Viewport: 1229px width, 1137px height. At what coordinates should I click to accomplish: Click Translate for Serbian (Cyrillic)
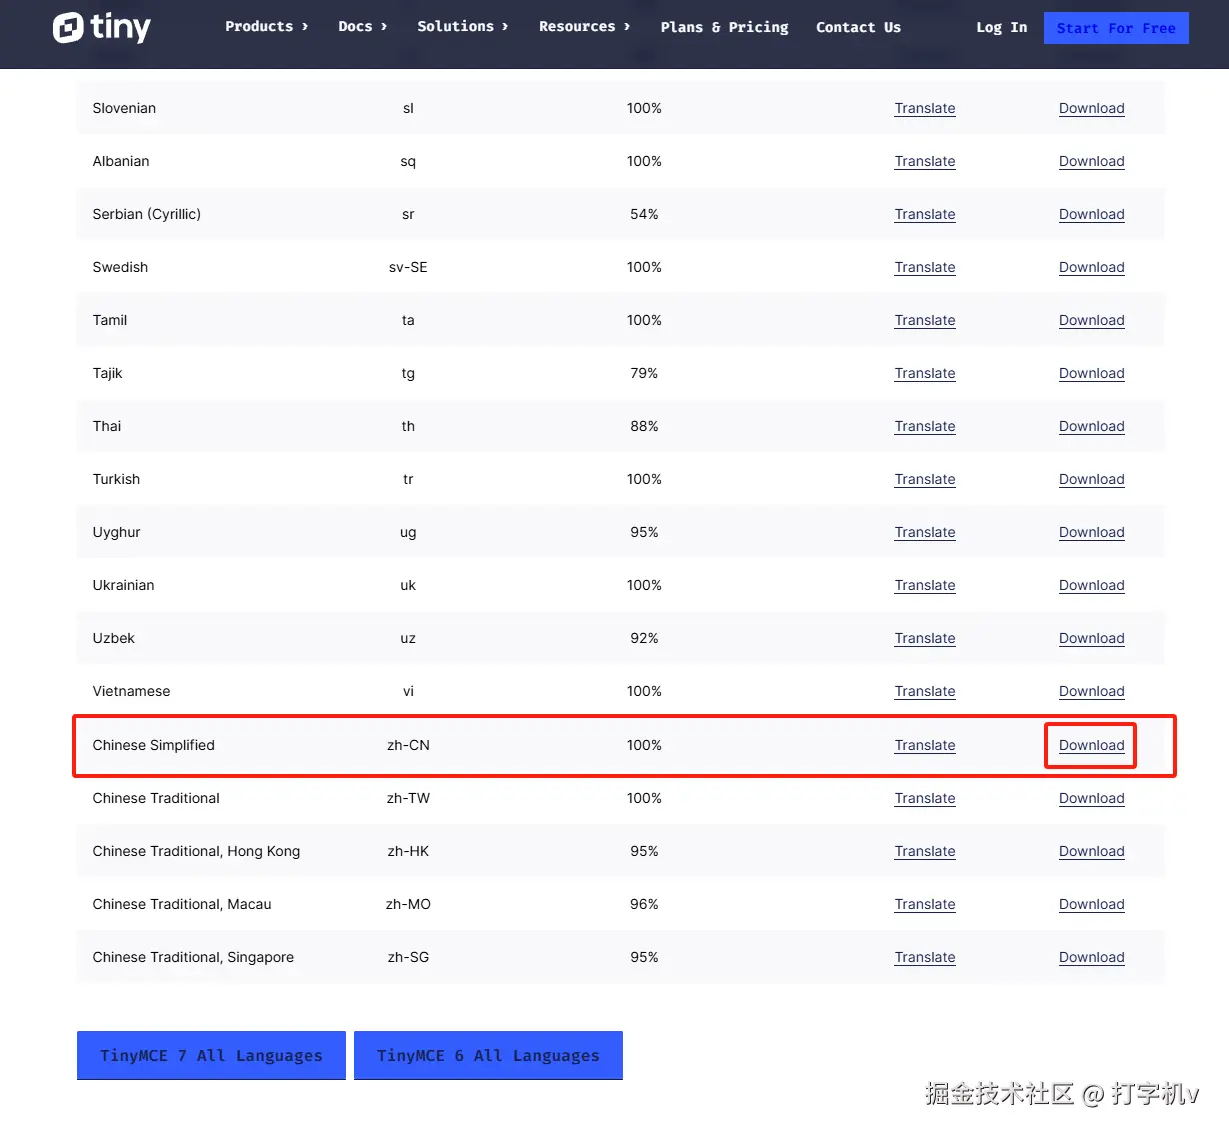[925, 214]
